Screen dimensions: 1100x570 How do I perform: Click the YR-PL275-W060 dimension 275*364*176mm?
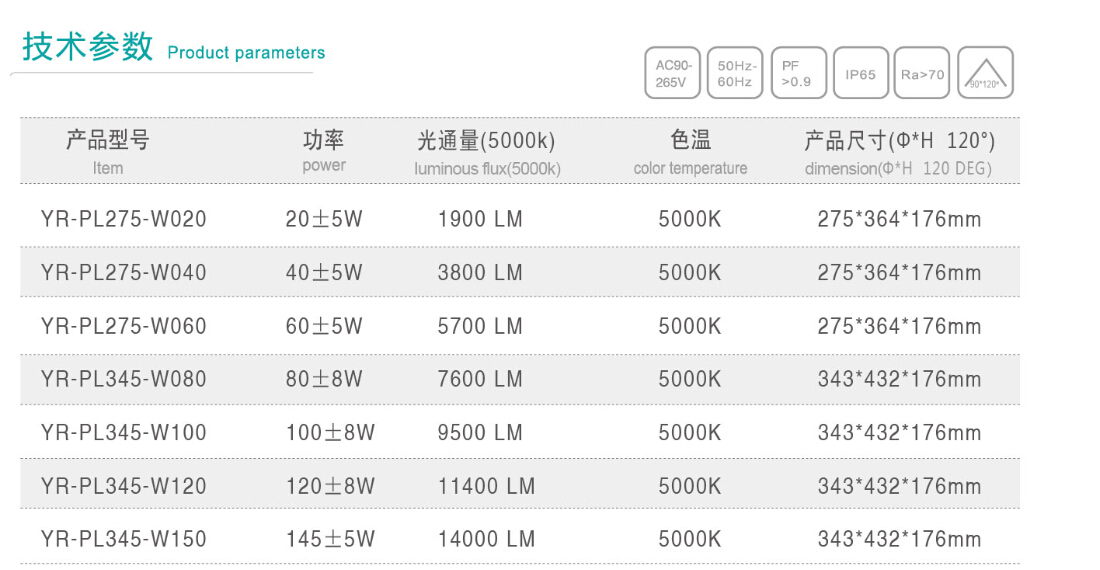pyautogui.click(x=899, y=326)
